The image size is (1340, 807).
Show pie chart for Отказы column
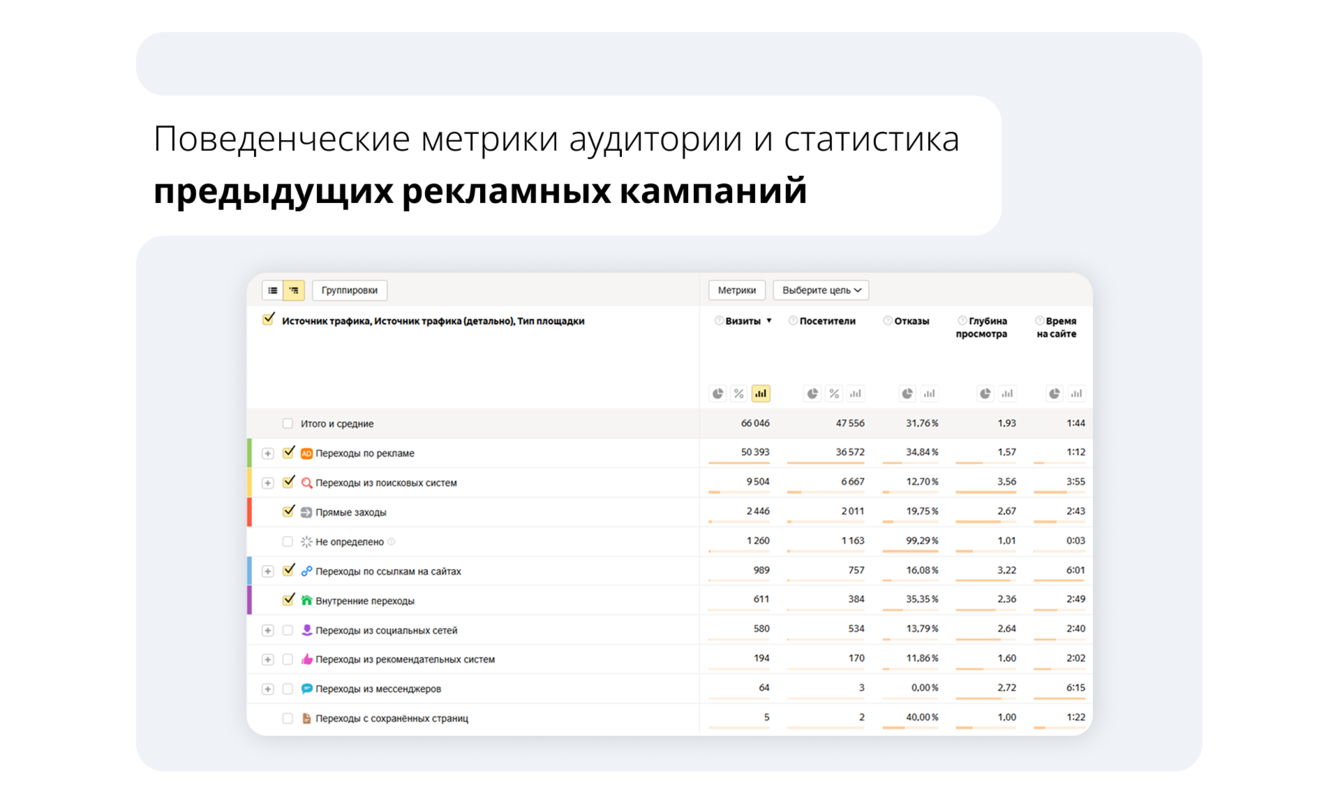point(907,393)
